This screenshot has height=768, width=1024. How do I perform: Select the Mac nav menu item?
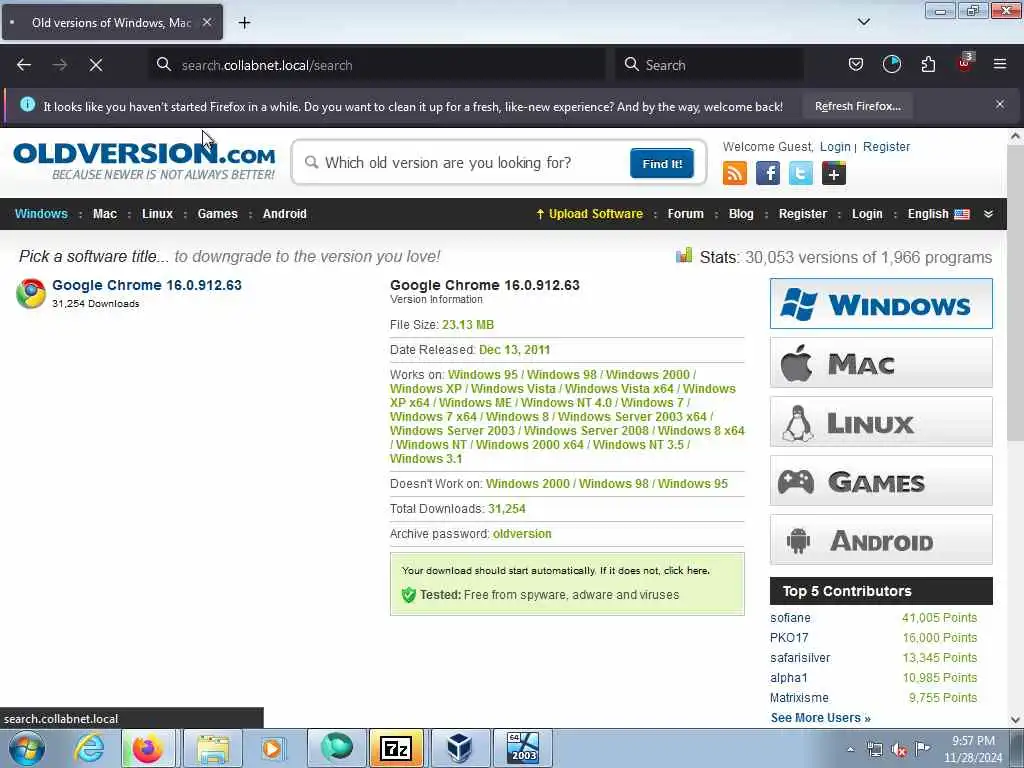point(104,214)
